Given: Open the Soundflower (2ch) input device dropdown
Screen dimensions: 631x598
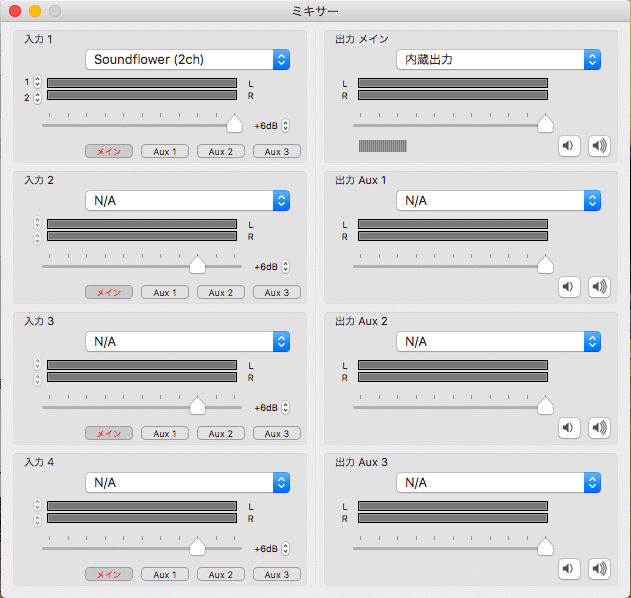Looking at the screenshot, I should 188,60.
